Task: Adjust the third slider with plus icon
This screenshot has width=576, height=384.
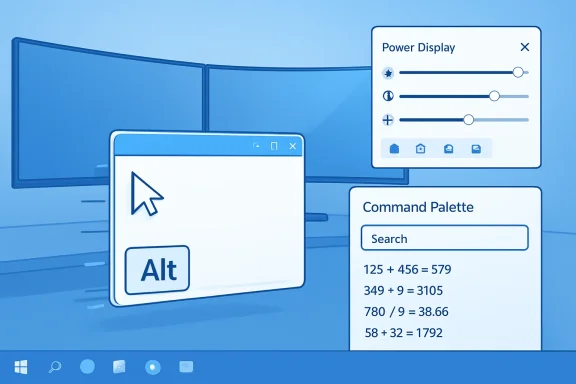Action: [x=468, y=120]
